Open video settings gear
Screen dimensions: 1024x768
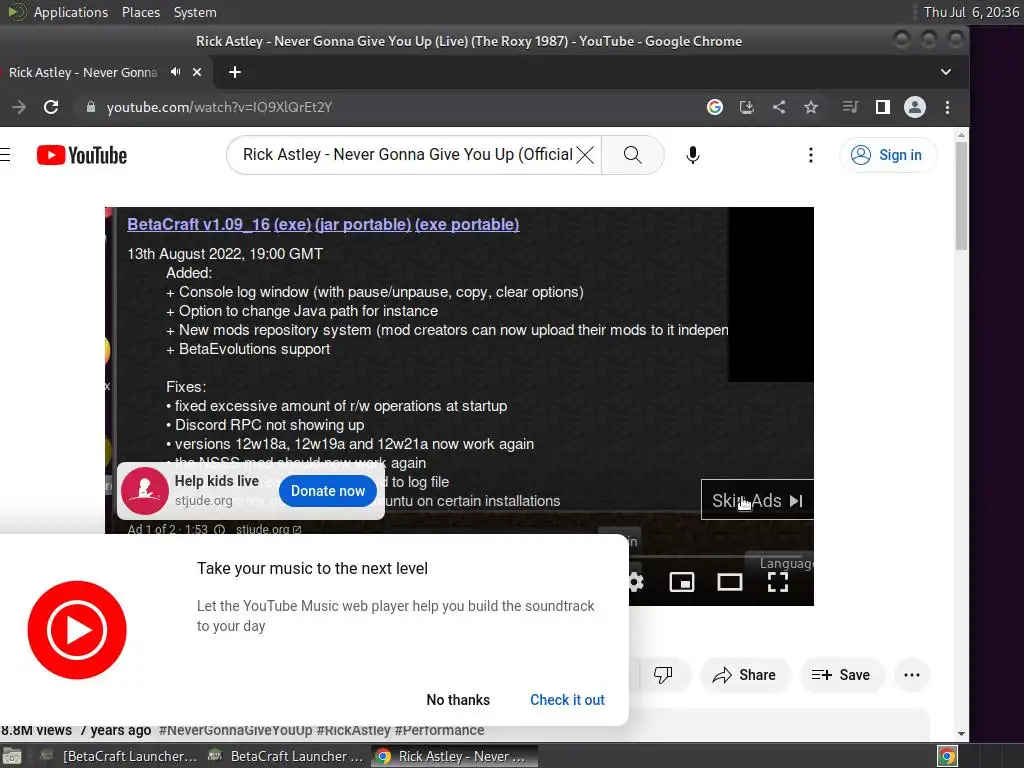point(635,582)
